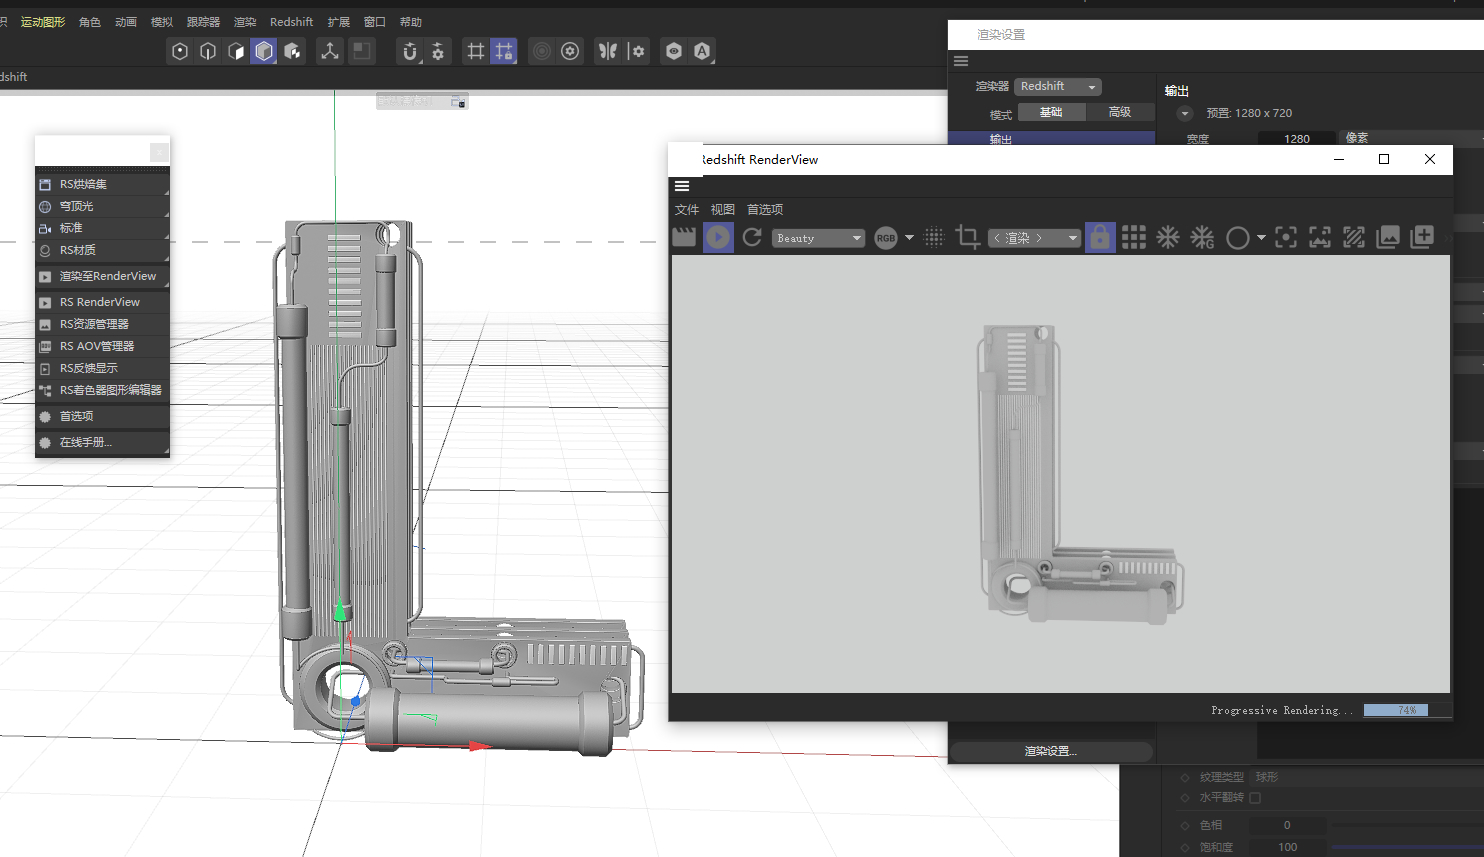The height and width of the screenshot is (857, 1484).
Task: Click the hatched bracket icon in RenderView
Action: (x=1354, y=237)
